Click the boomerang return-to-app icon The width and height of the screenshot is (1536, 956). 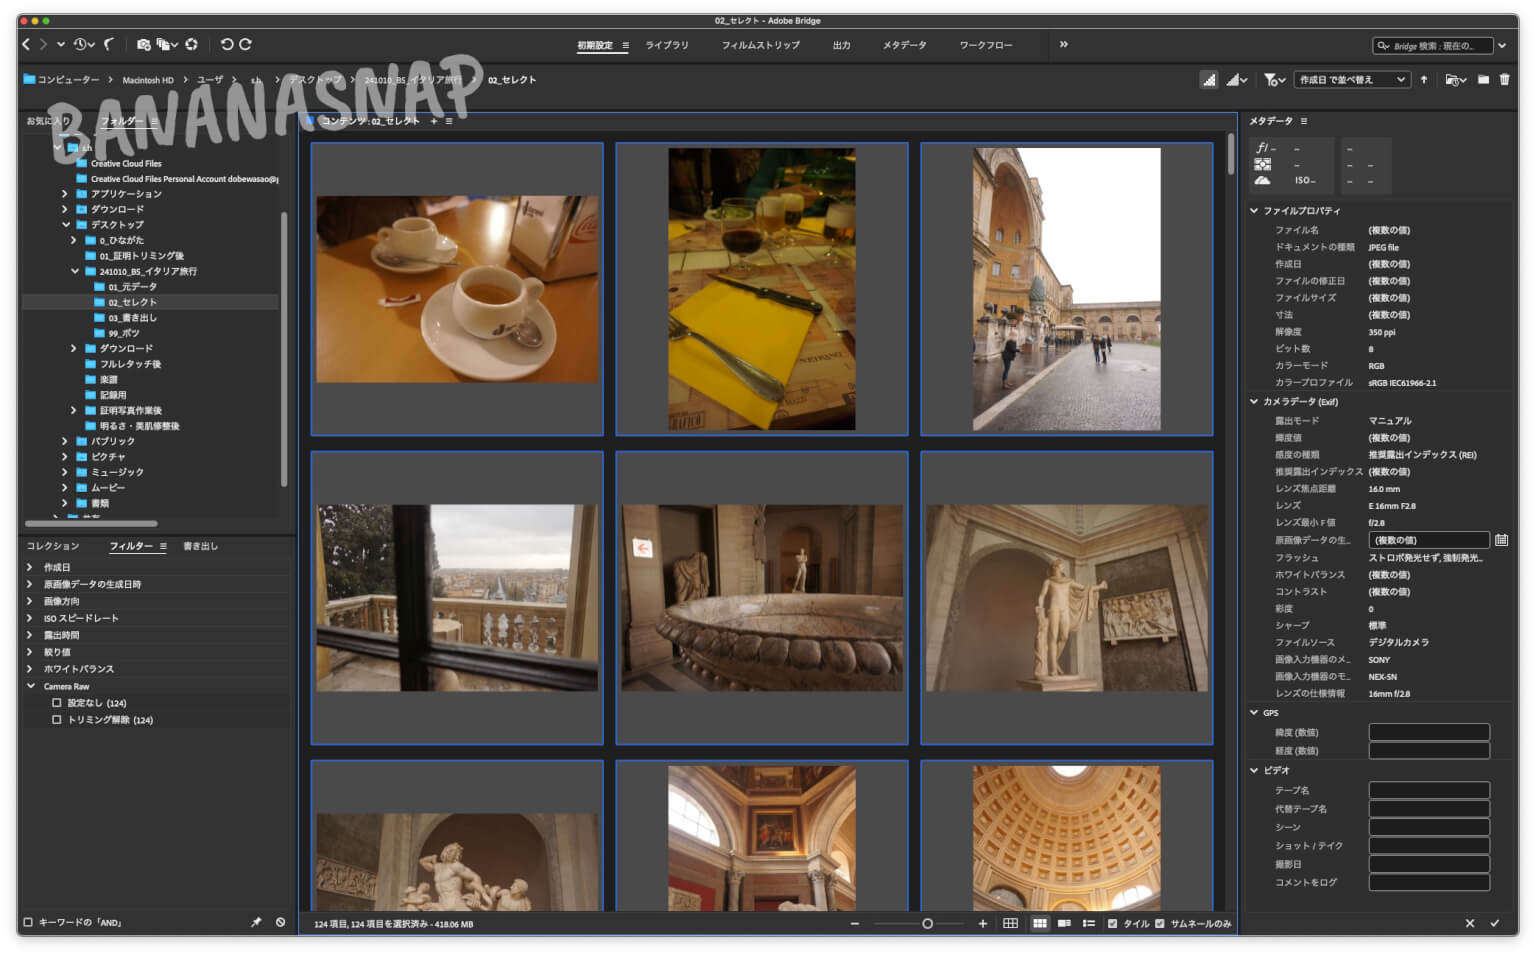pyautogui.click(x=109, y=44)
